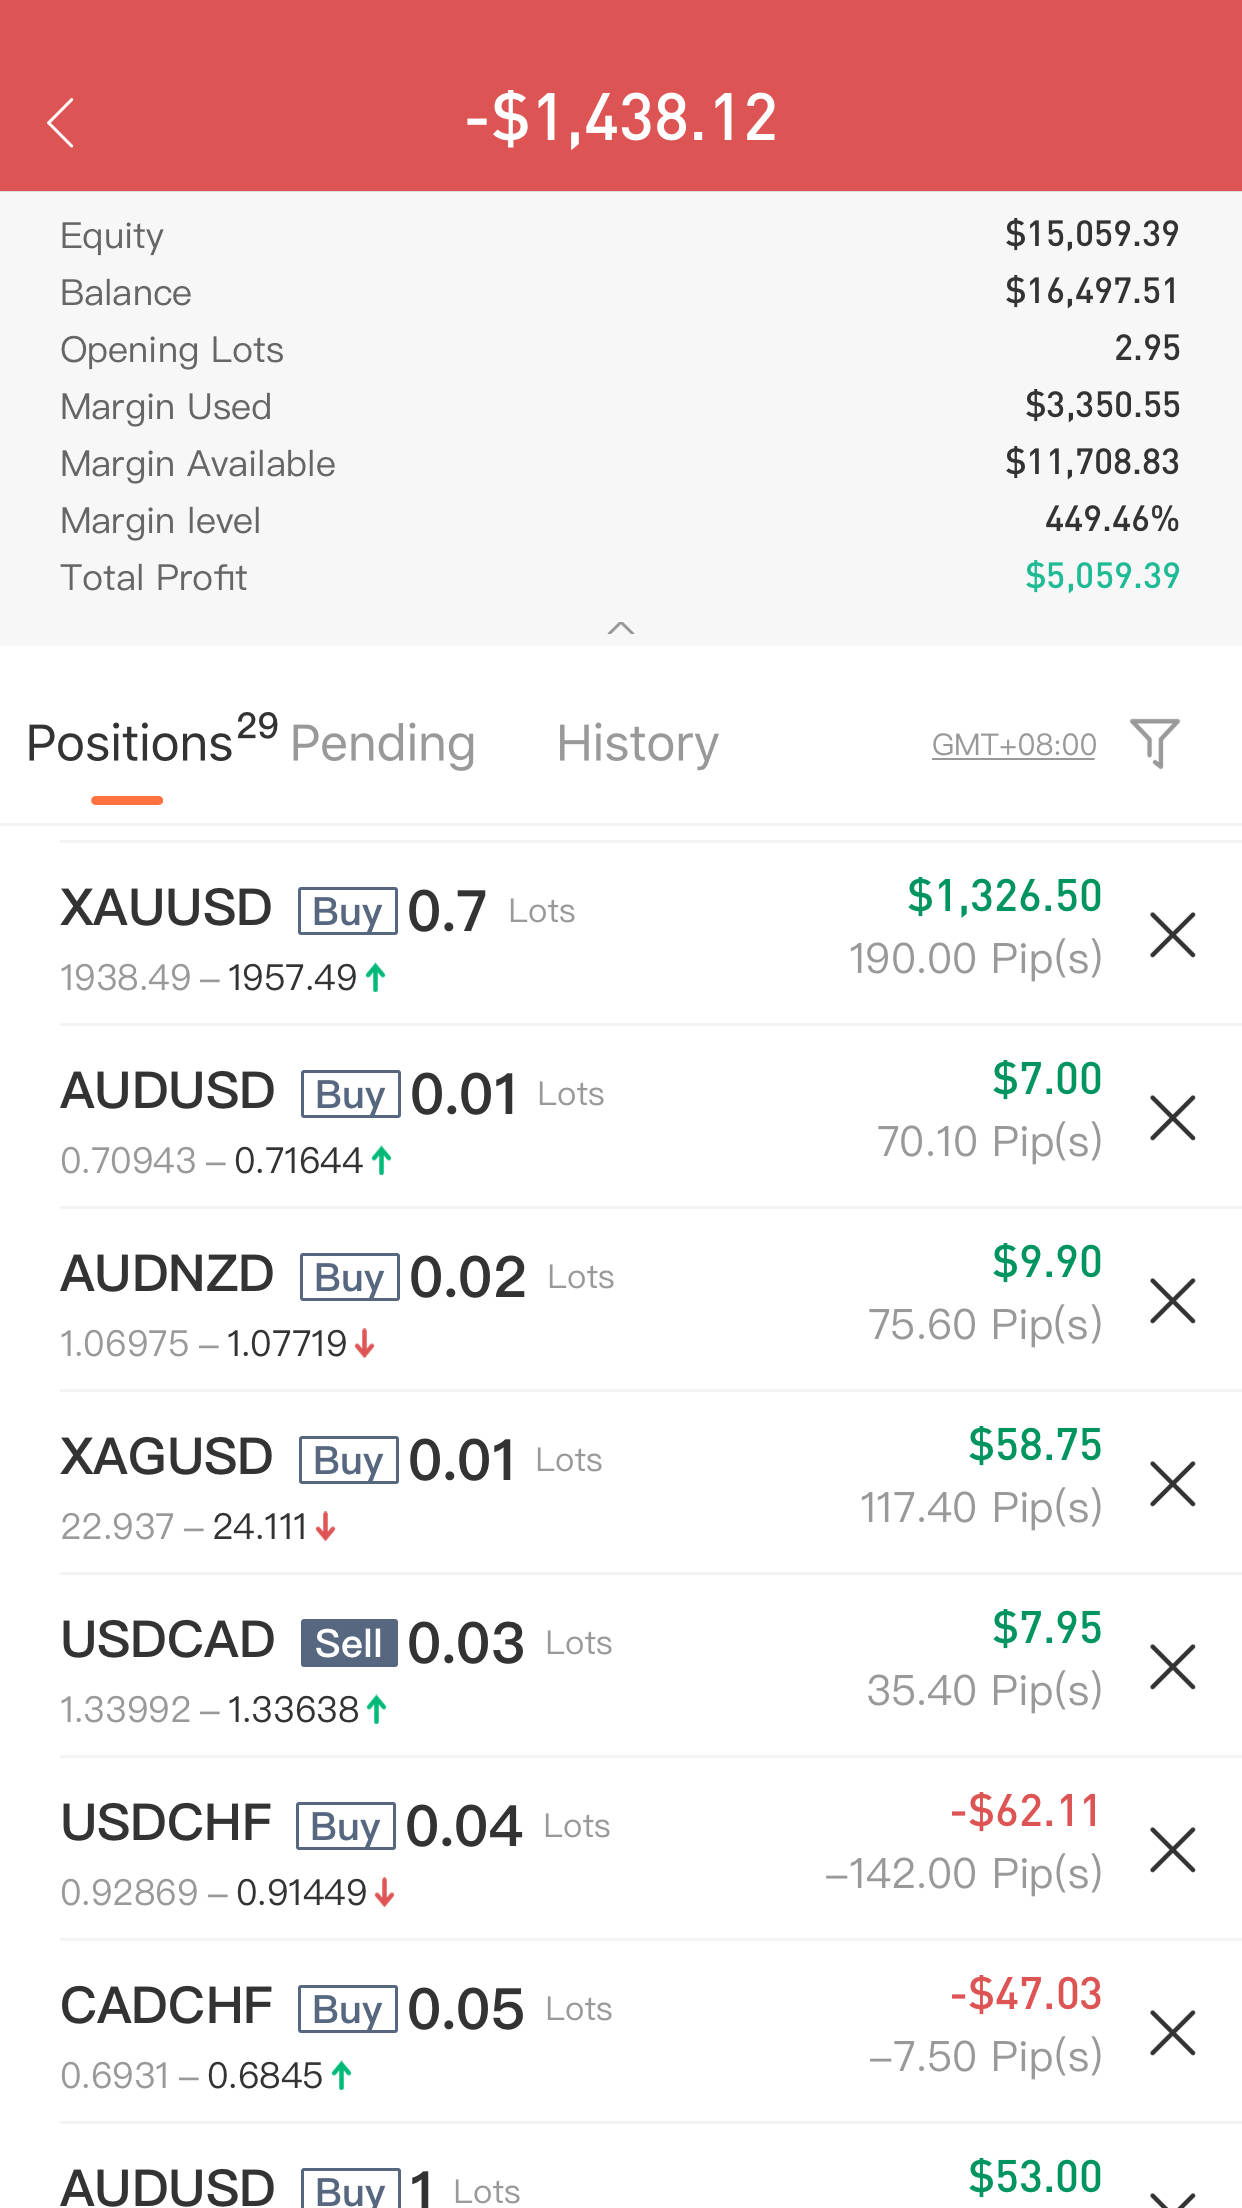Close the AUDUSD 0.01 lots position

[x=1172, y=1118]
